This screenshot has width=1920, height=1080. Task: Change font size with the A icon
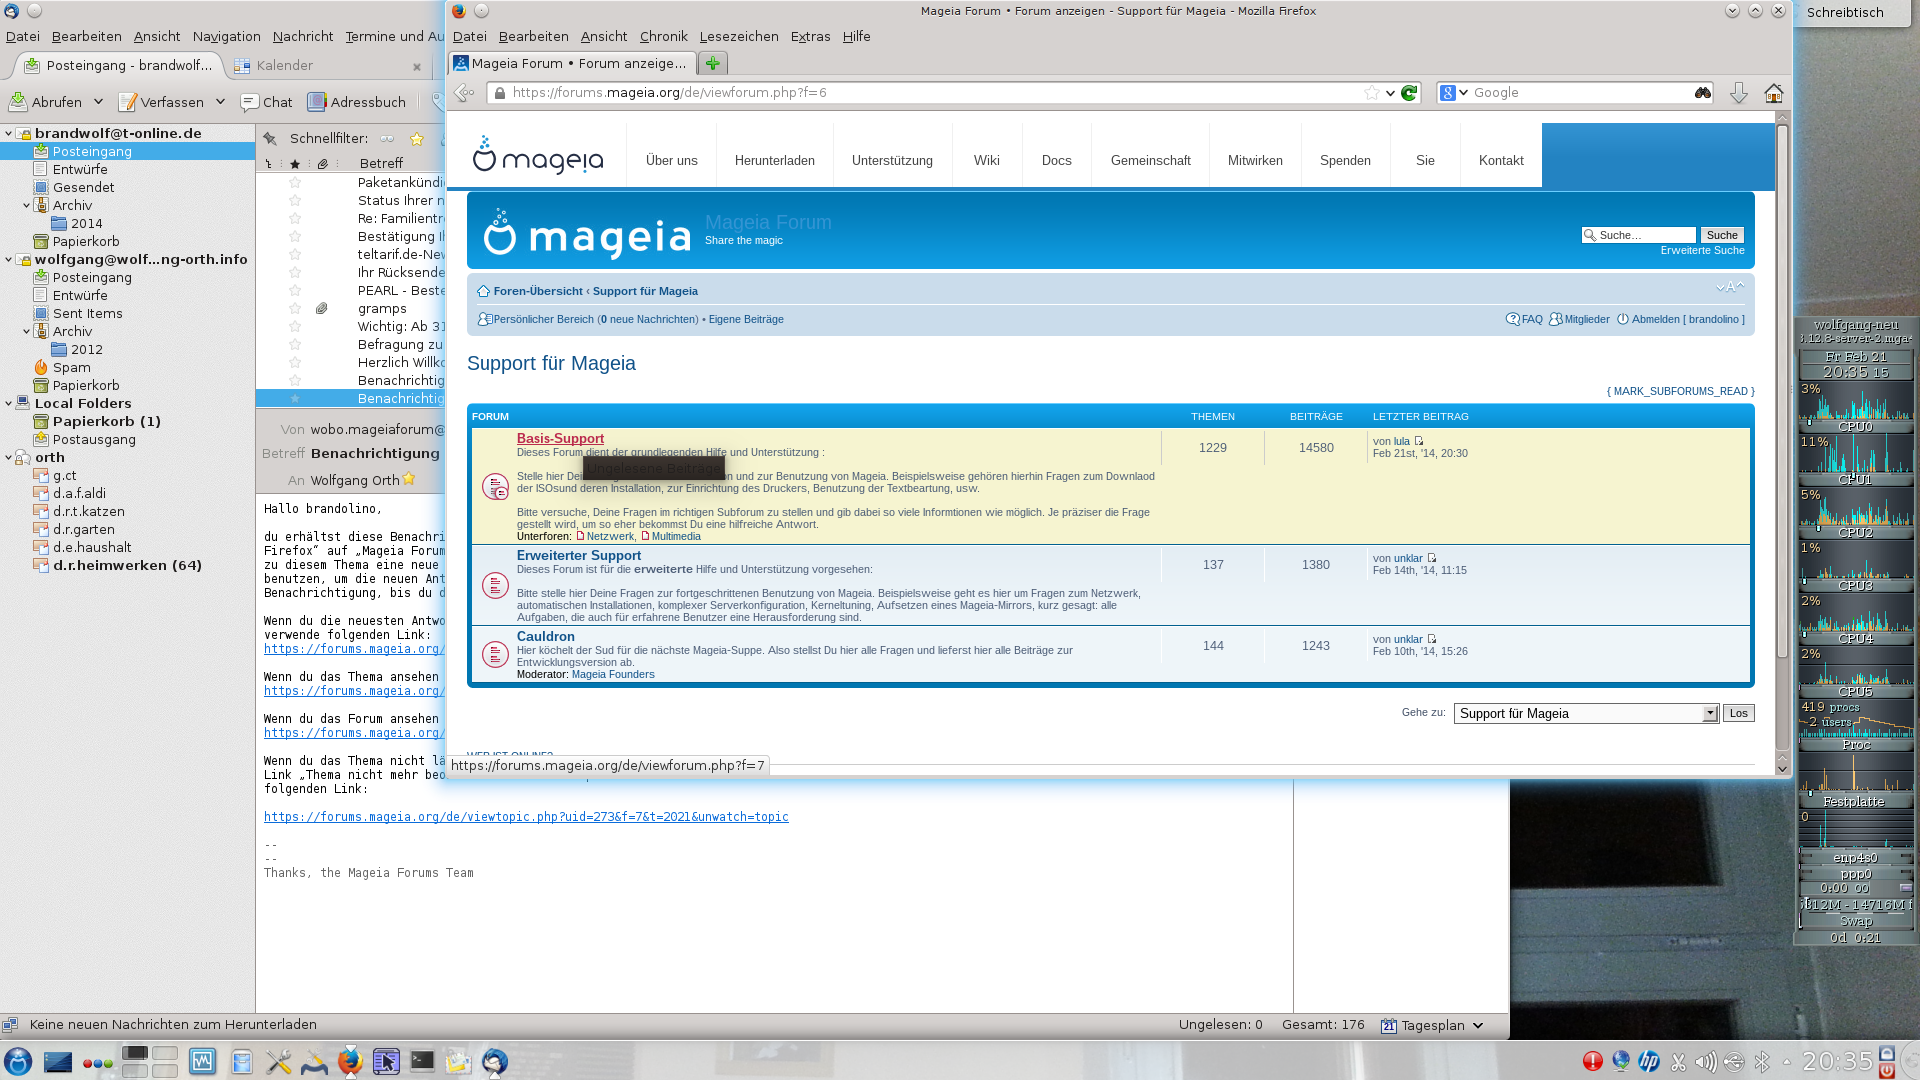tap(1730, 287)
